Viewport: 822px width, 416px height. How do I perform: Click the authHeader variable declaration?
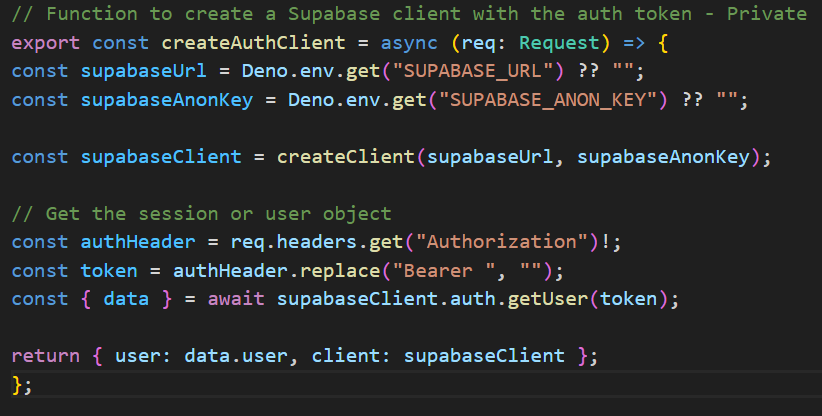tap(138, 242)
